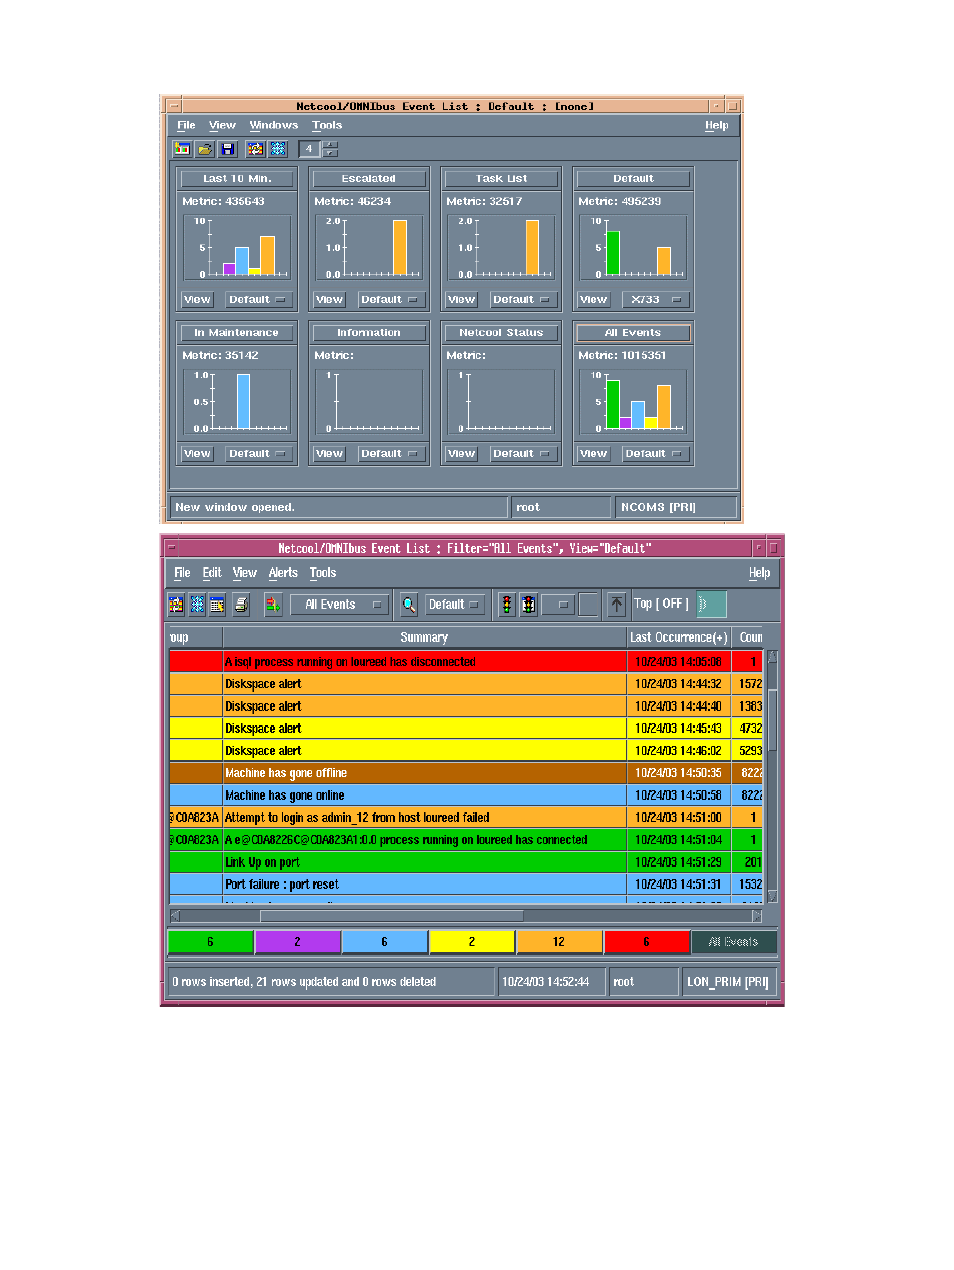Open View menu in lower Event List window

(x=245, y=573)
